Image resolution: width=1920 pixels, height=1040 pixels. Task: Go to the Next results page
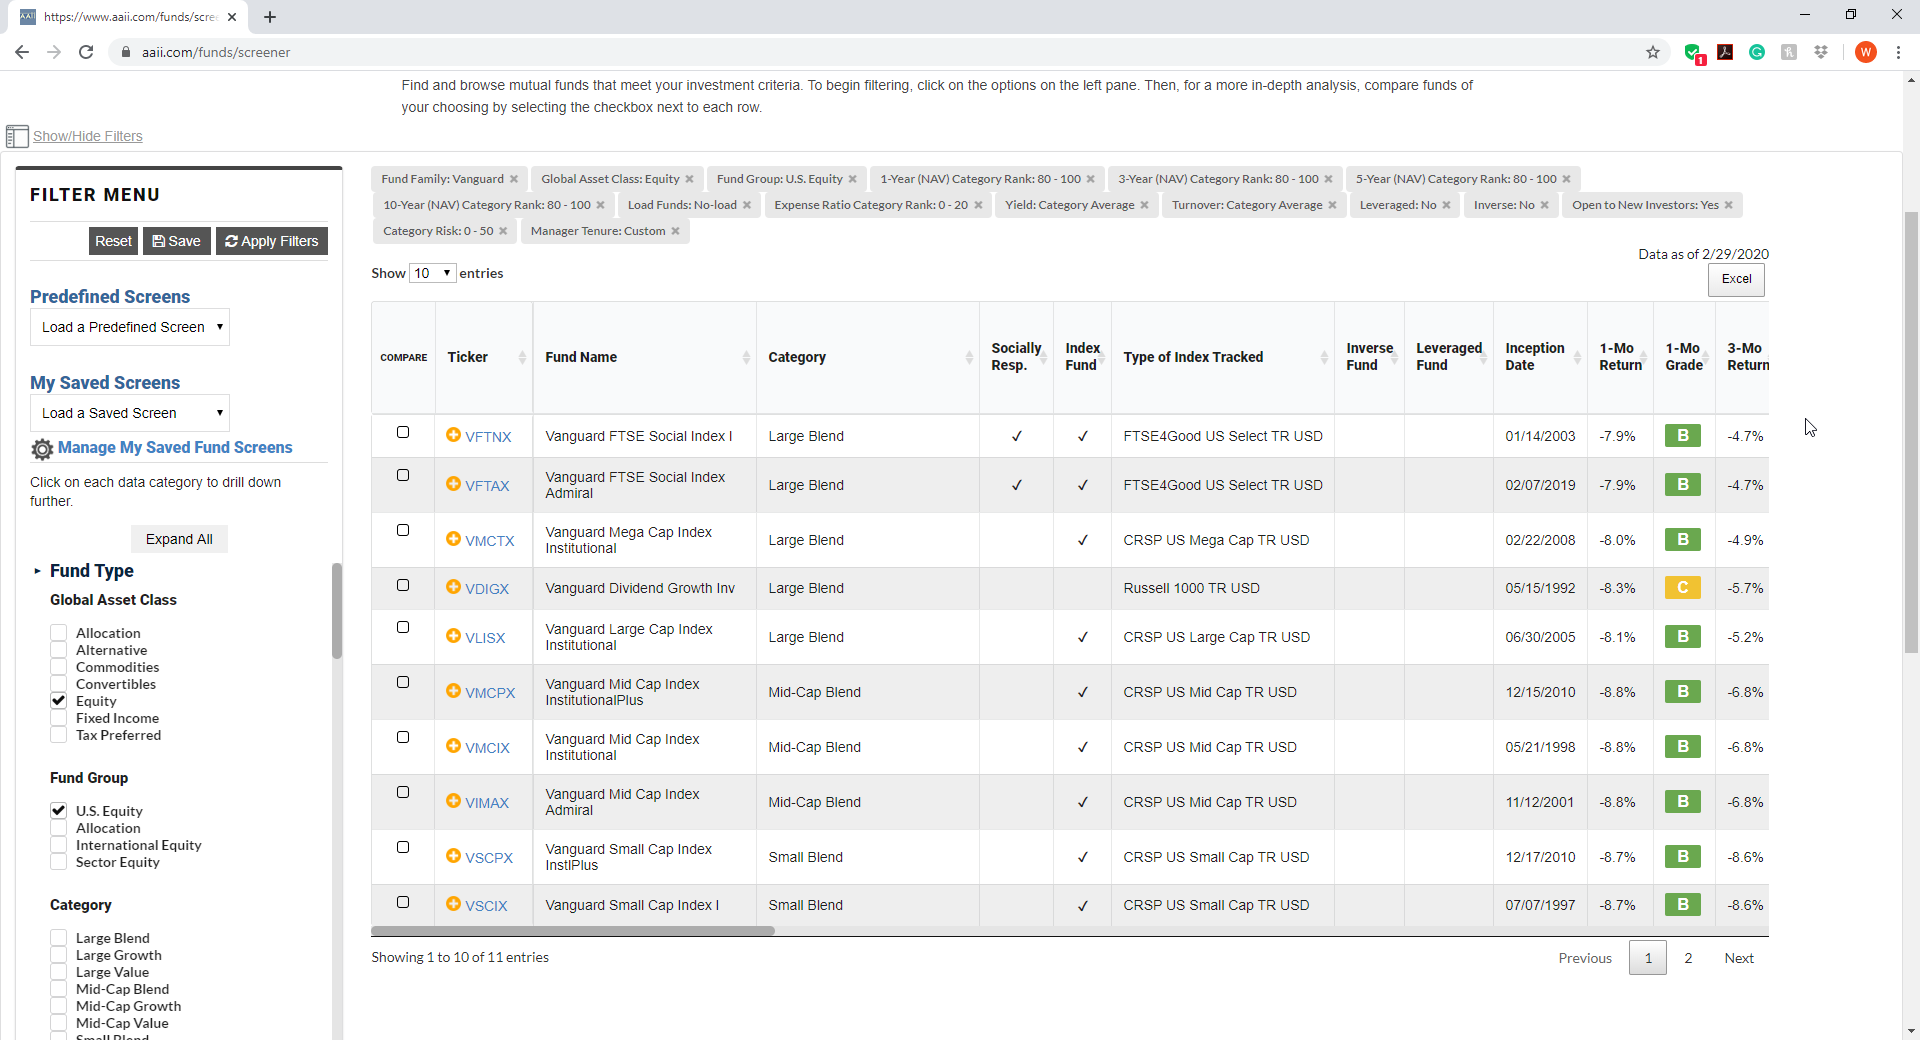tap(1739, 958)
